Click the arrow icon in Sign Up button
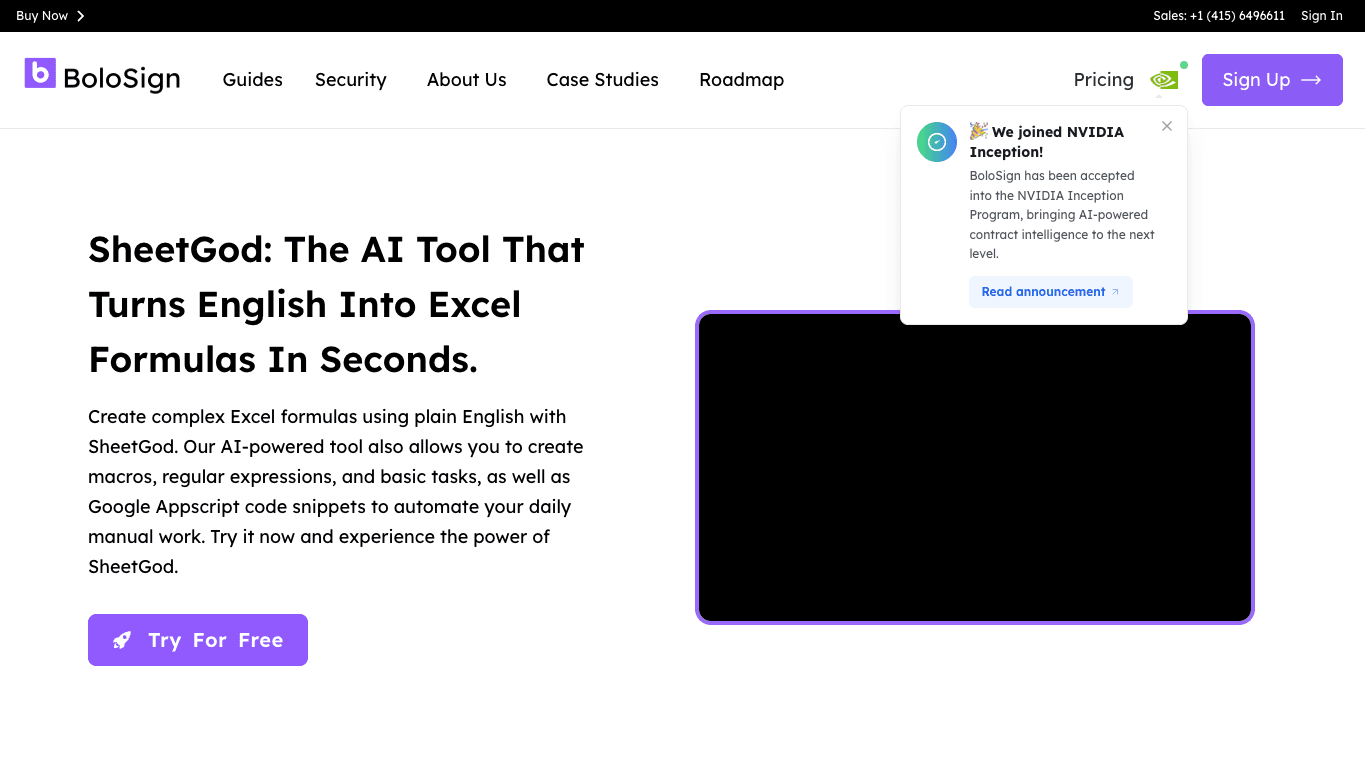 click(1311, 80)
